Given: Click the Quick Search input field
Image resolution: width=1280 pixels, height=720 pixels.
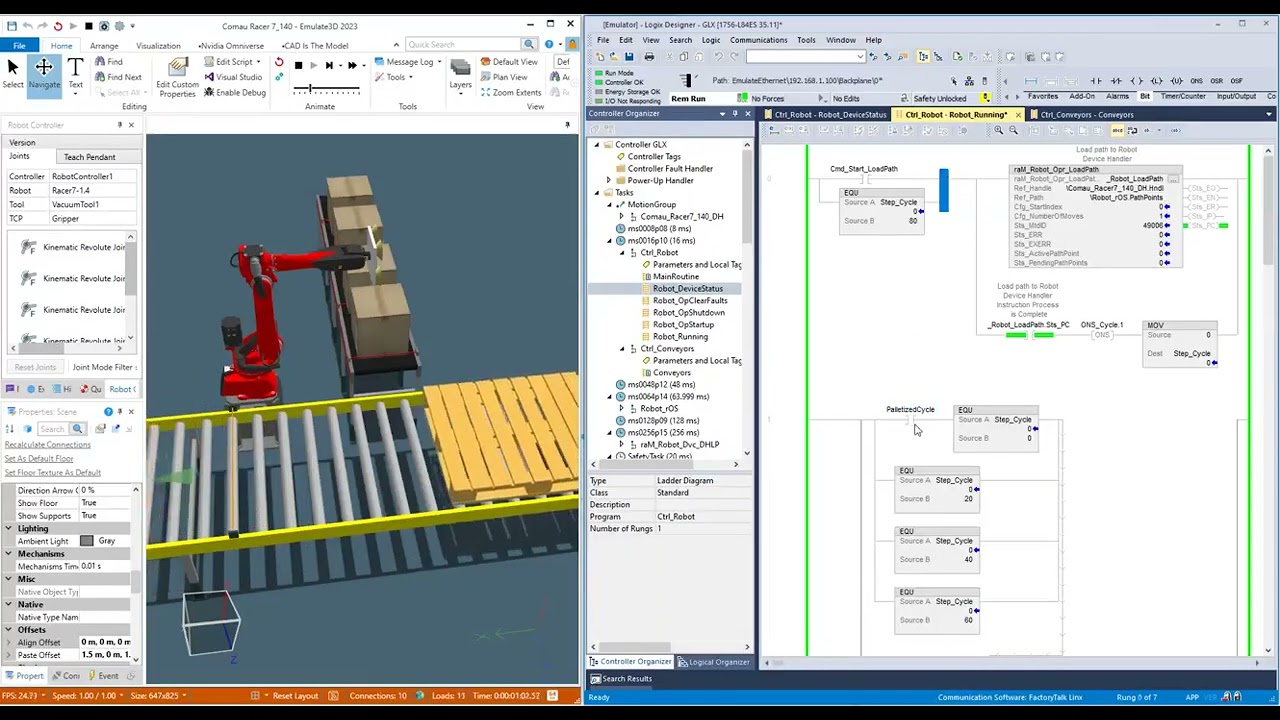Looking at the screenshot, I should coord(462,44).
